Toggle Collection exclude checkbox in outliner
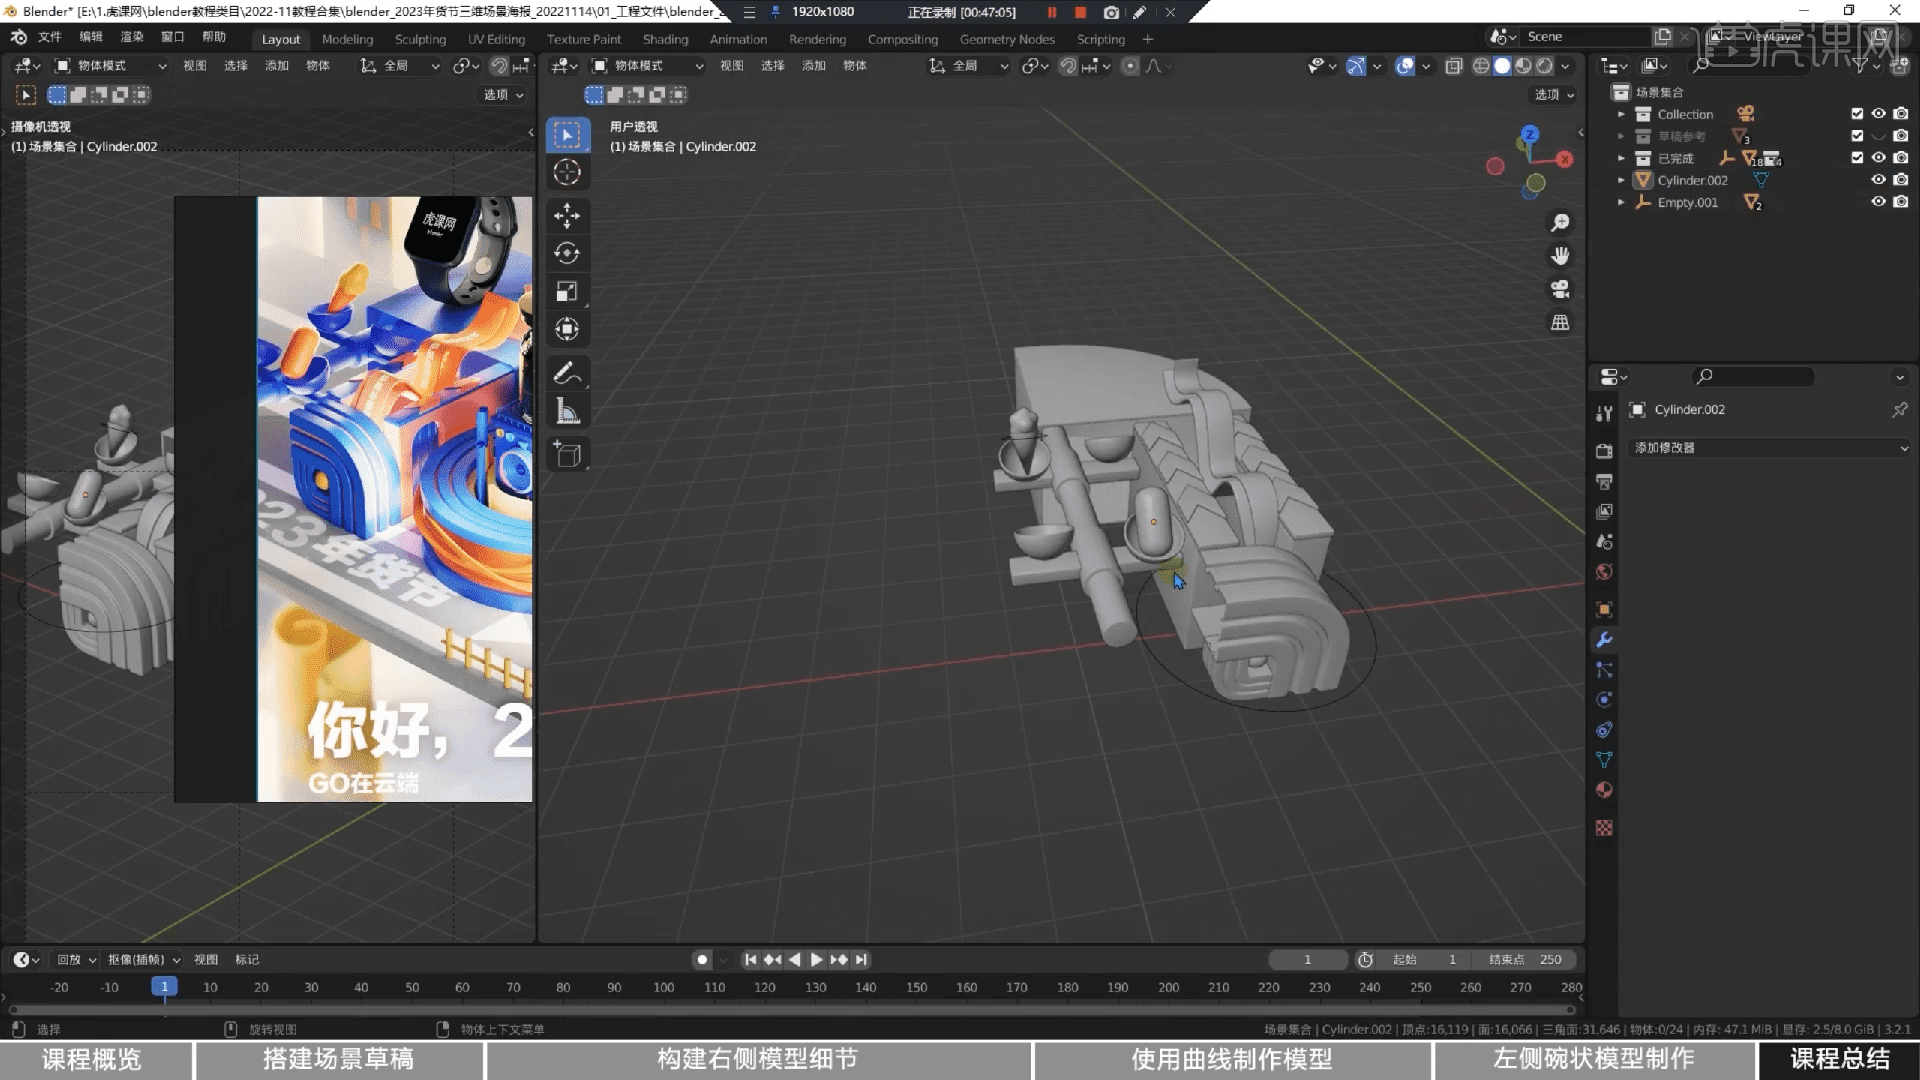This screenshot has height=1080, width=1920. pos(1857,114)
